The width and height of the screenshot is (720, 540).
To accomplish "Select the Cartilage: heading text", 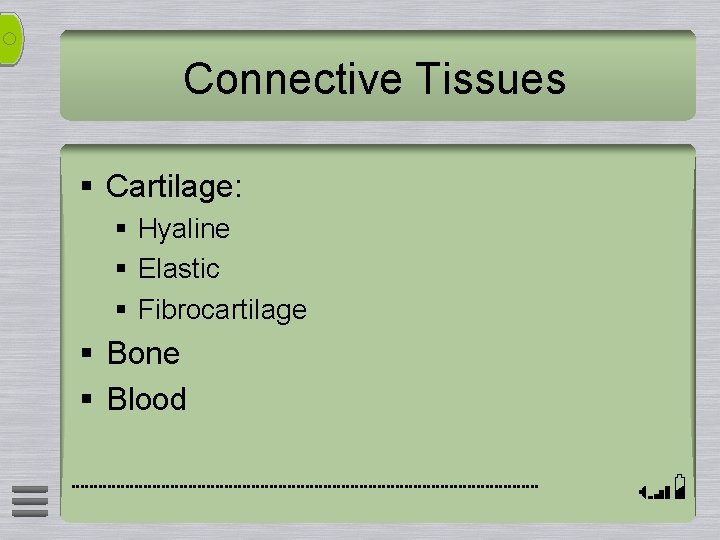I will click(x=174, y=187).
